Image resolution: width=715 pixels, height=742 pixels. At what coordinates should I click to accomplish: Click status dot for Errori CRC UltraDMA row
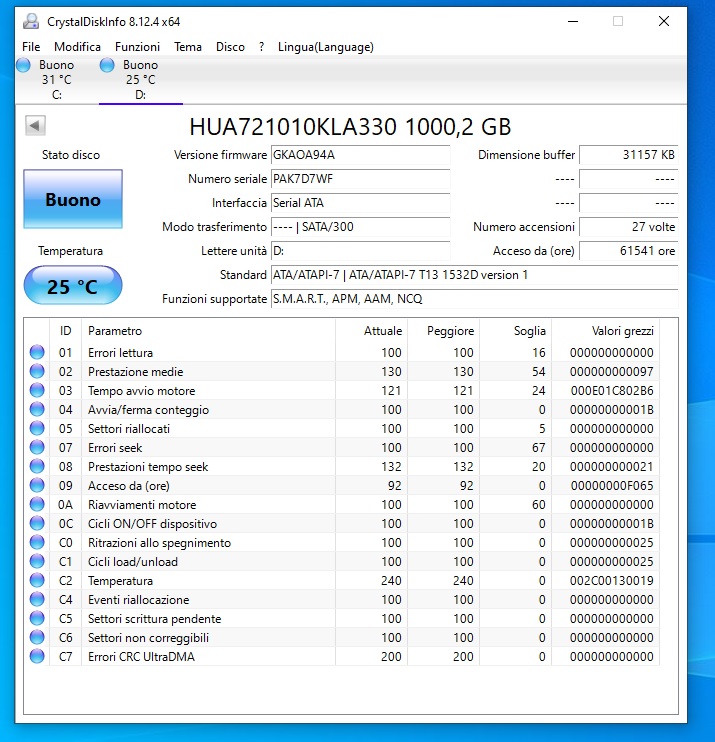point(37,656)
